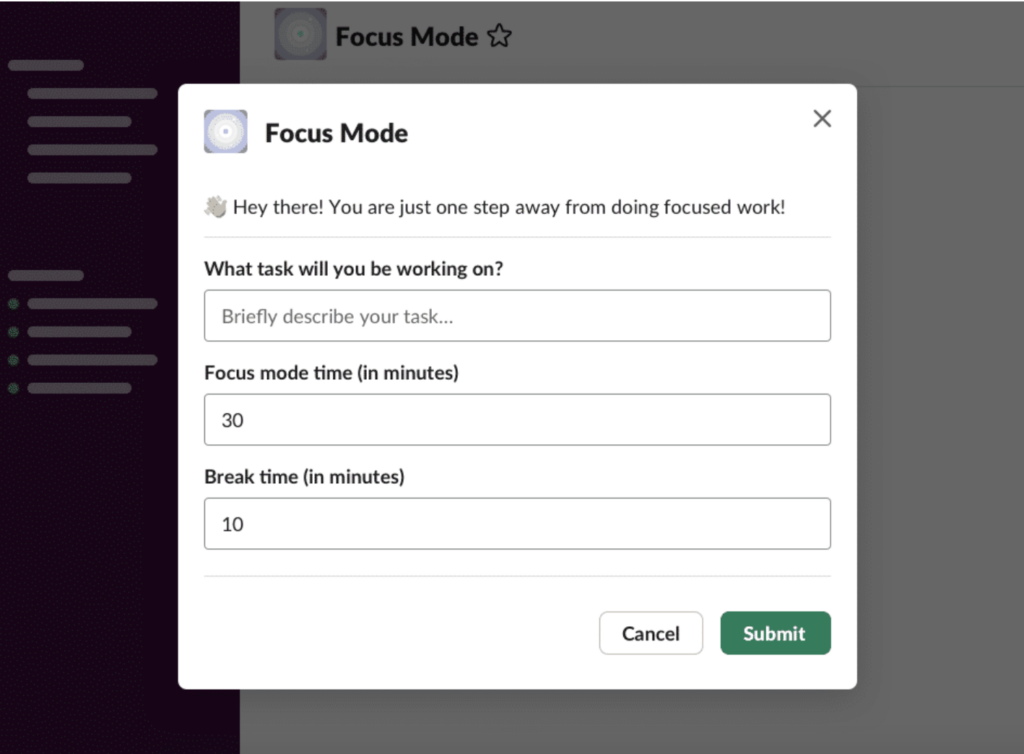This screenshot has width=1024, height=754.
Task: Click the break time field showing 10
Action: [517, 523]
